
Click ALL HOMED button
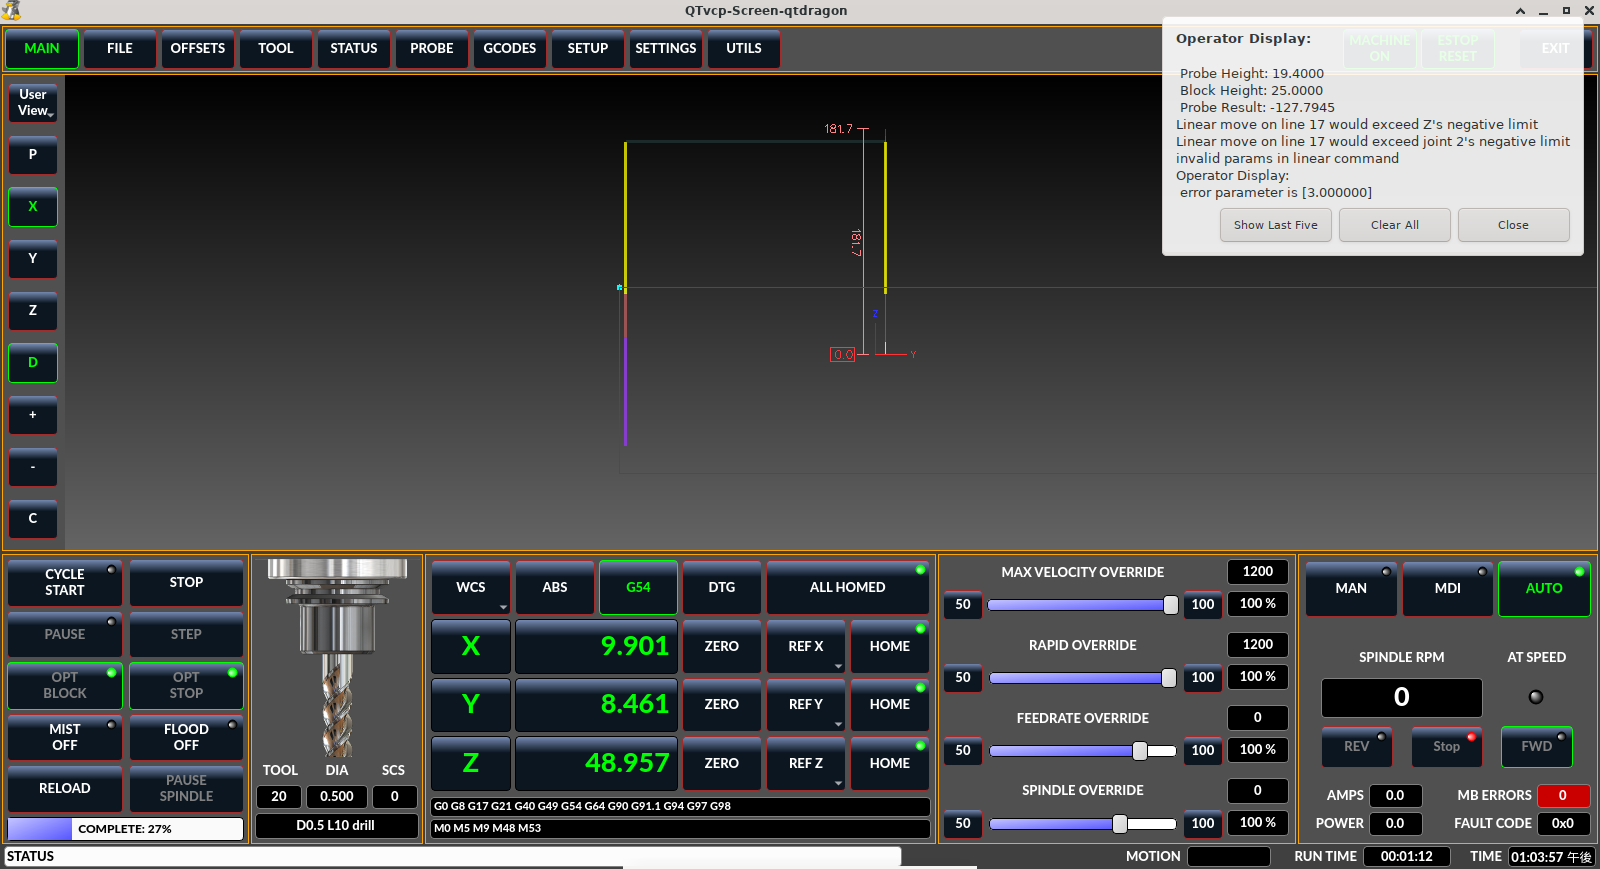[x=848, y=588]
